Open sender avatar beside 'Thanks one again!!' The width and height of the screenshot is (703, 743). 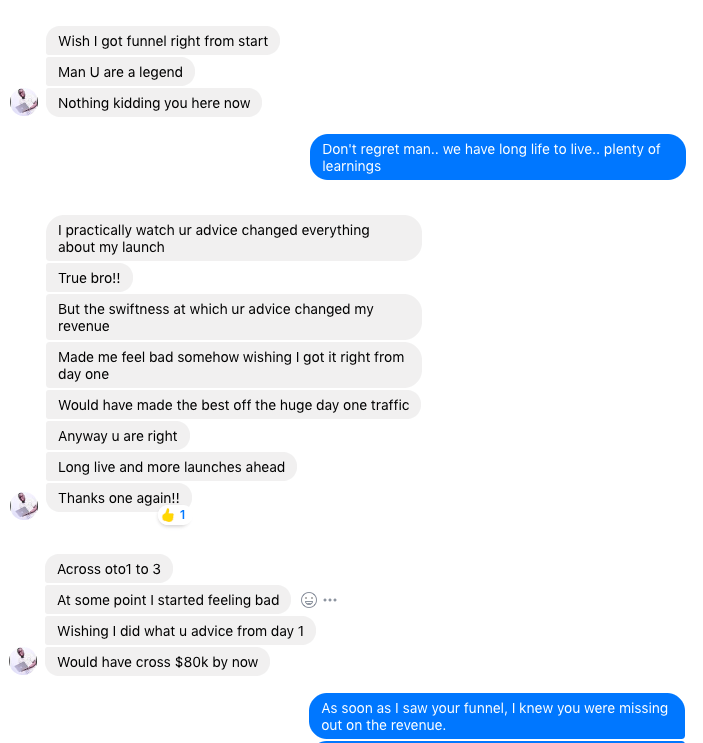24,506
